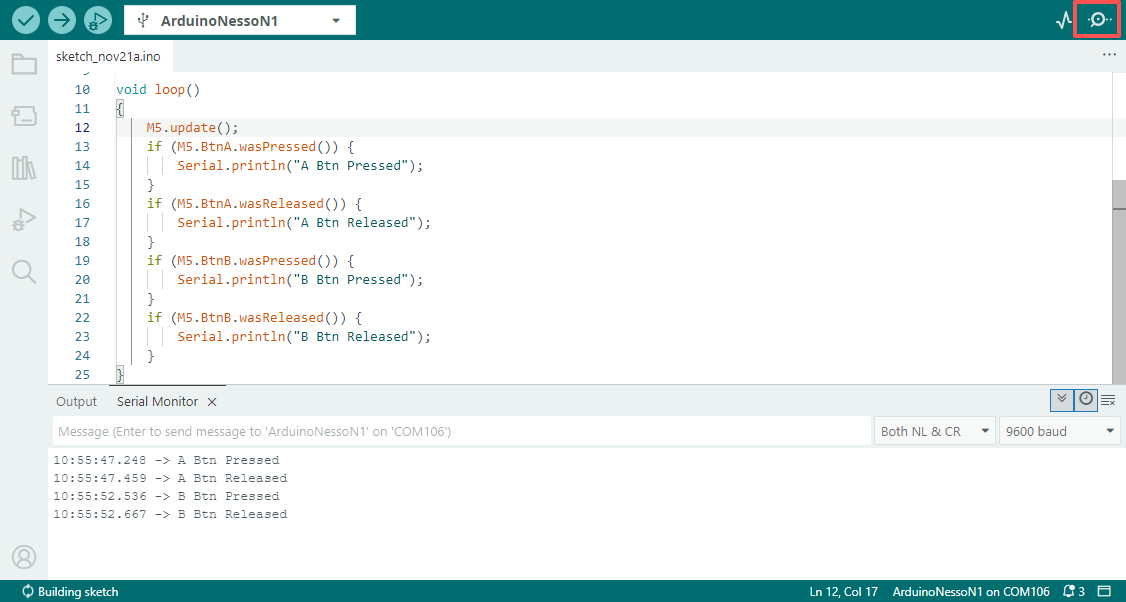Open the Sketchbook folder sidebar icon
Image resolution: width=1126 pixels, height=602 pixels.
pos(24,65)
